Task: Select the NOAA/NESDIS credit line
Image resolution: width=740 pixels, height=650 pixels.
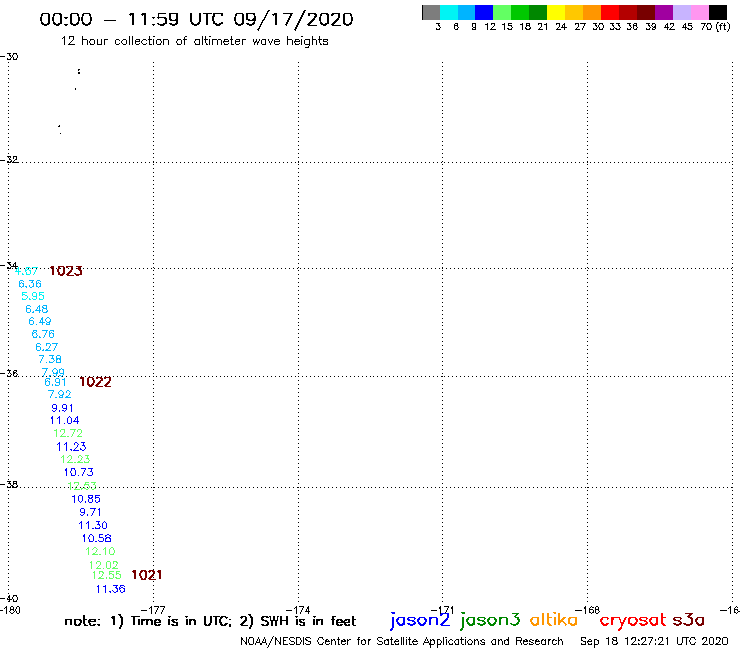Action: [x=402, y=642]
